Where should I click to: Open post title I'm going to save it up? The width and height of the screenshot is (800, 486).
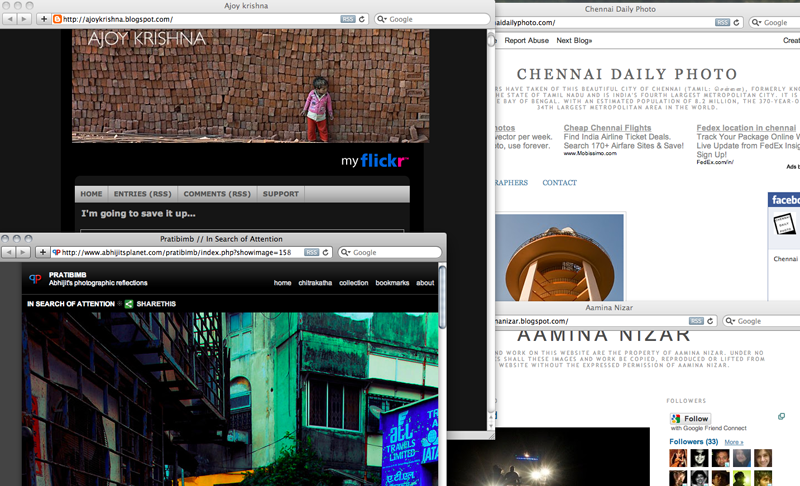[138, 214]
